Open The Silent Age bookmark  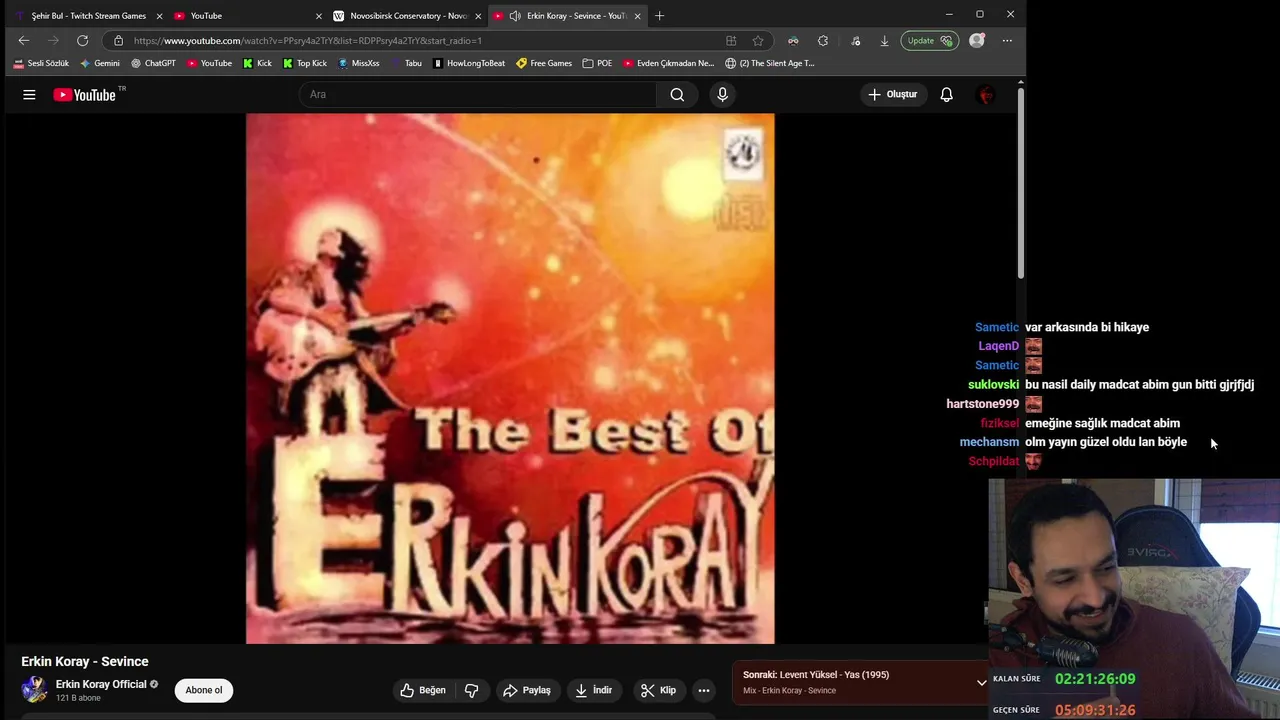(770, 63)
